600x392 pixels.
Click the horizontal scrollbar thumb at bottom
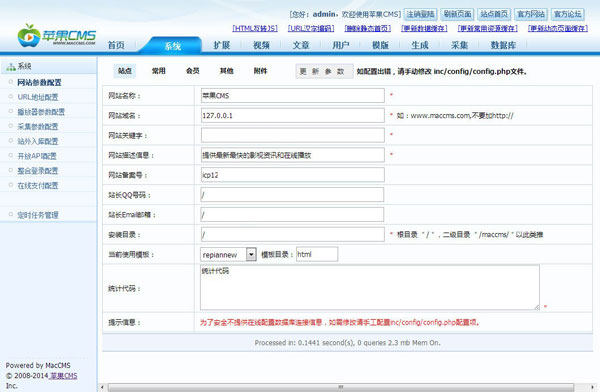341,387
